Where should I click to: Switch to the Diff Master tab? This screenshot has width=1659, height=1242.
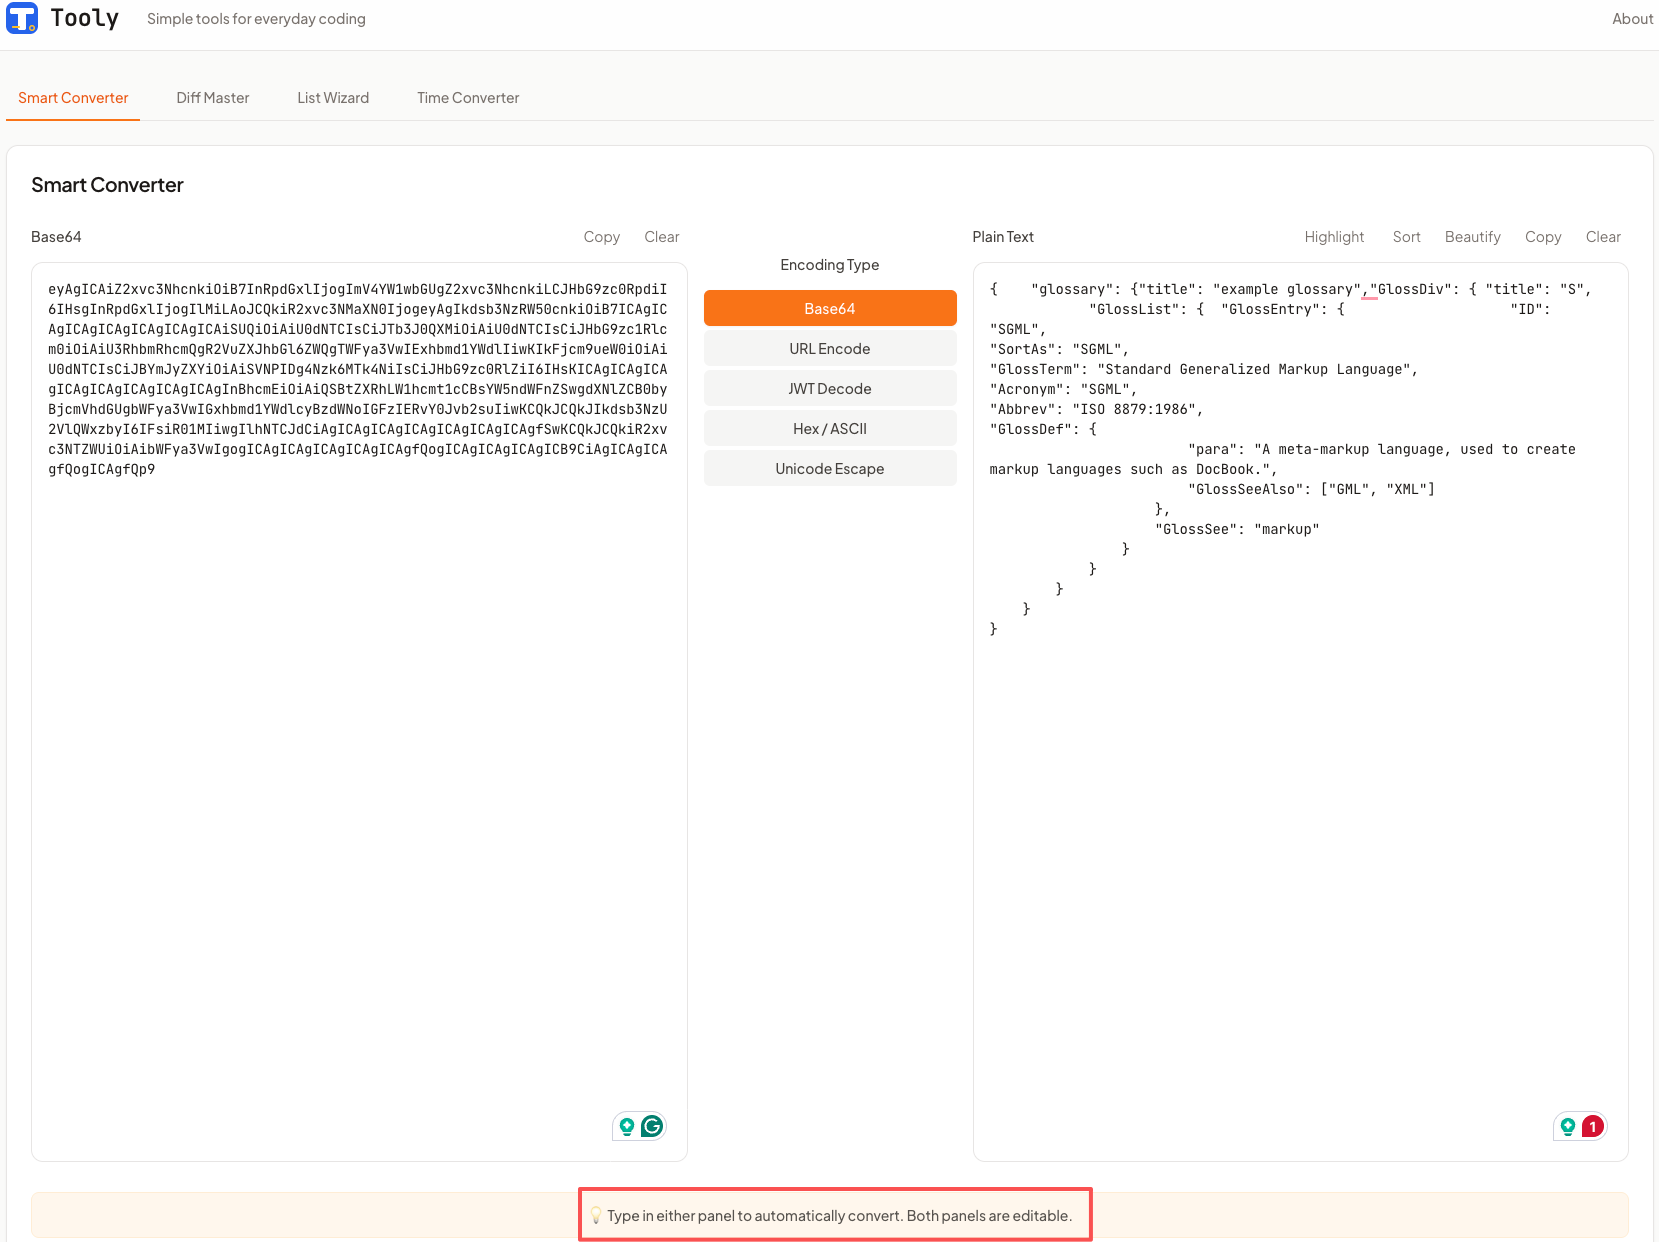[212, 97]
